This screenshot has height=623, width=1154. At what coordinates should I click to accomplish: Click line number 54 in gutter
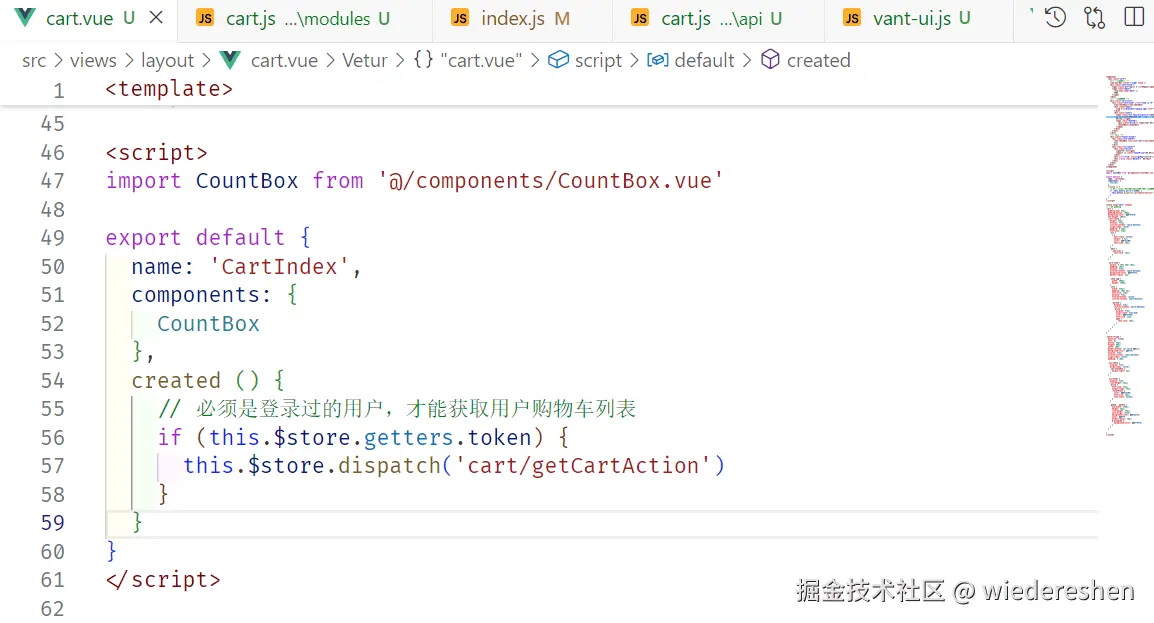(52, 380)
